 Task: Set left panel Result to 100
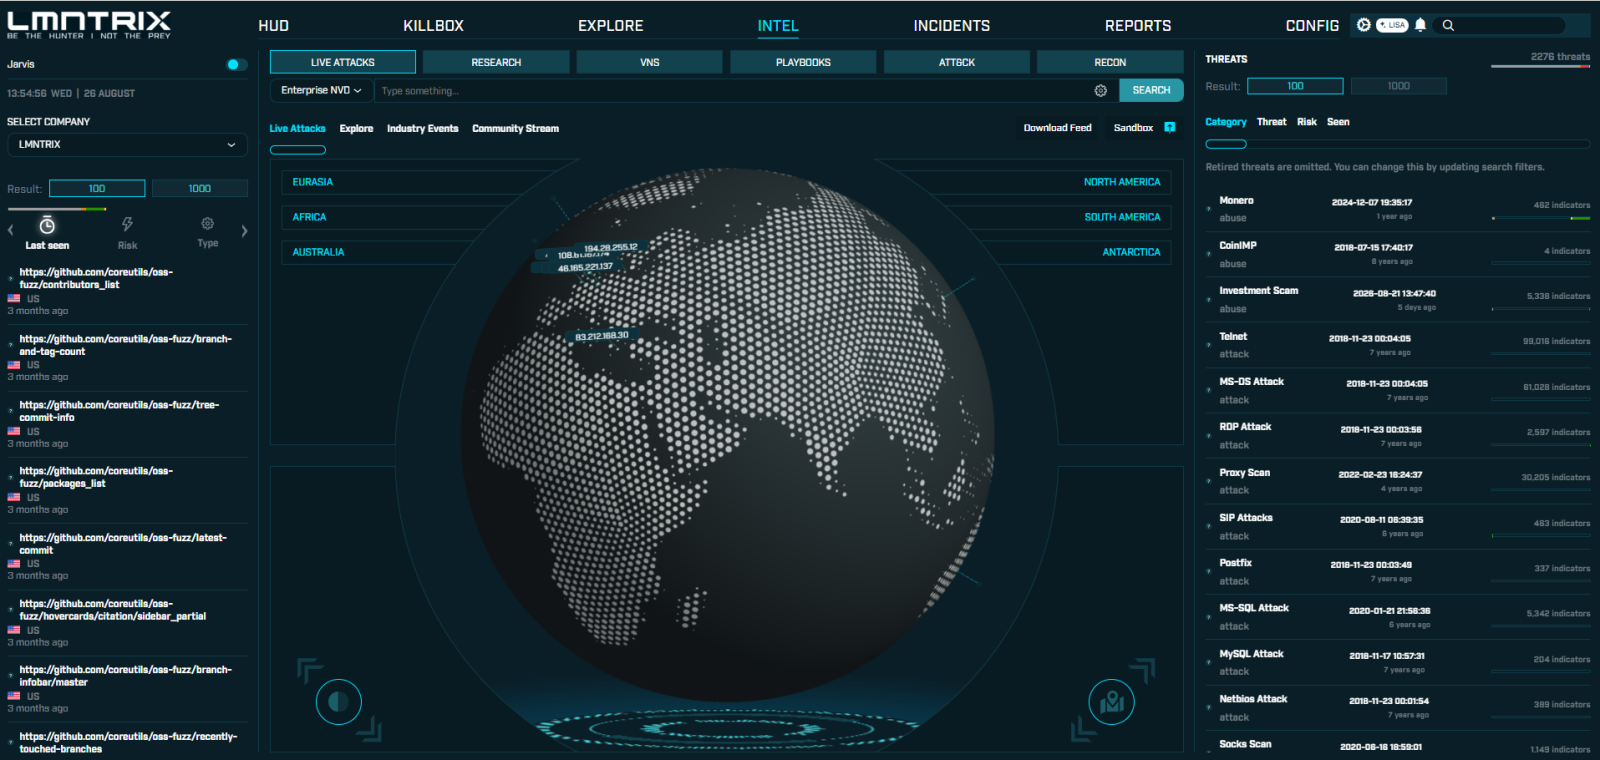[x=97, y=188]
